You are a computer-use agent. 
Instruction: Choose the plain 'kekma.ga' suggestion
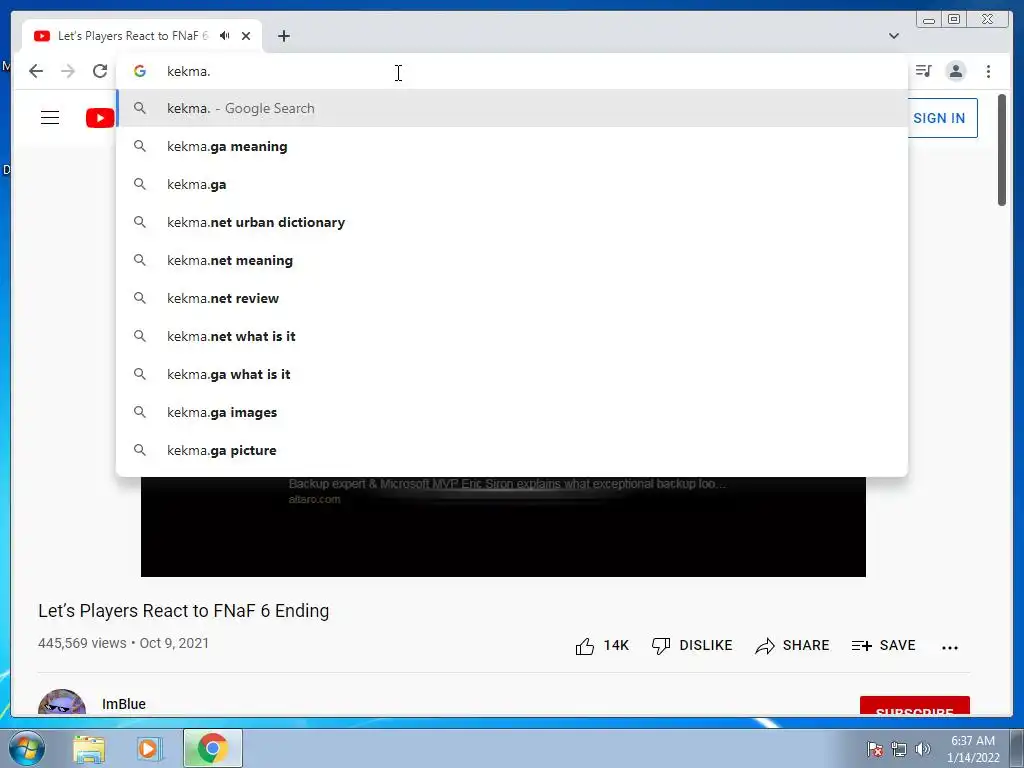pos(512,184)
